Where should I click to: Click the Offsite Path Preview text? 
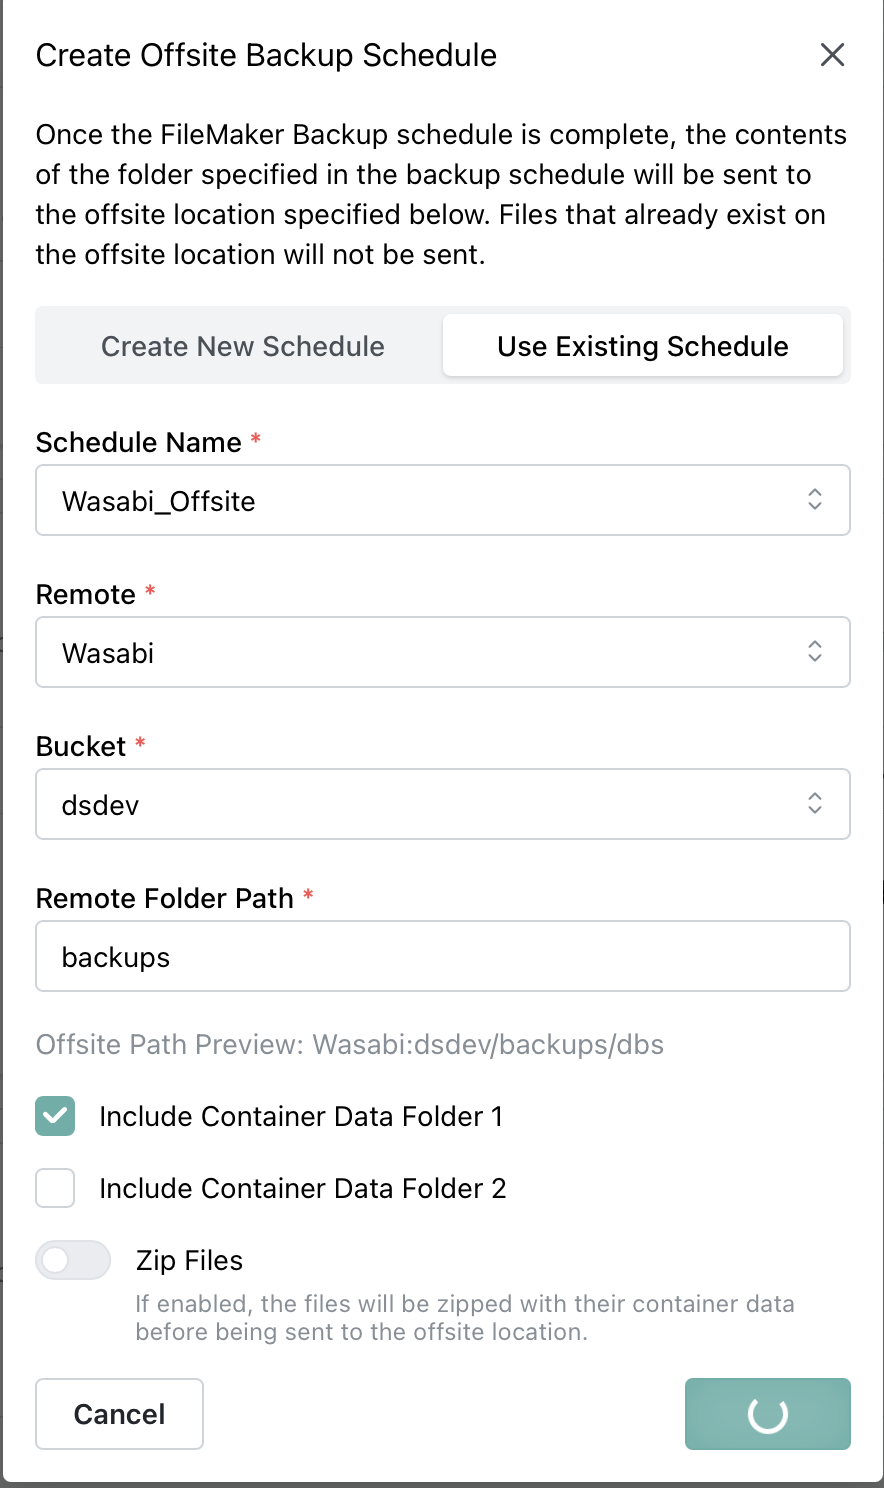pyautogui.click(x=349, y=1044)
